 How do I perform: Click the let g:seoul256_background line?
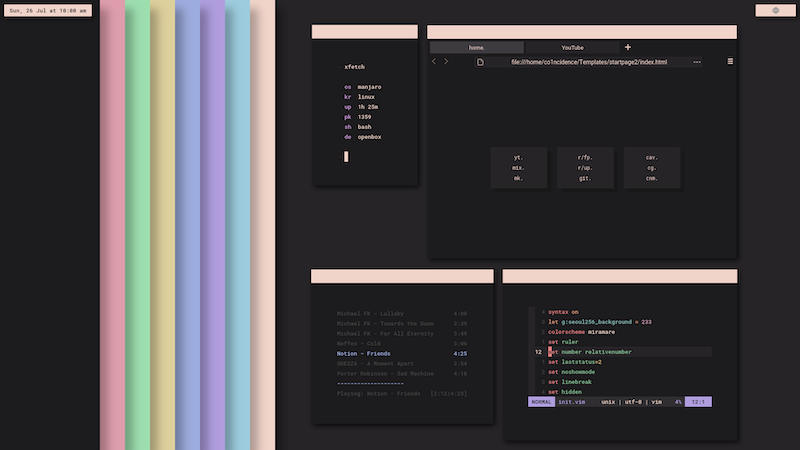(599, 322)
